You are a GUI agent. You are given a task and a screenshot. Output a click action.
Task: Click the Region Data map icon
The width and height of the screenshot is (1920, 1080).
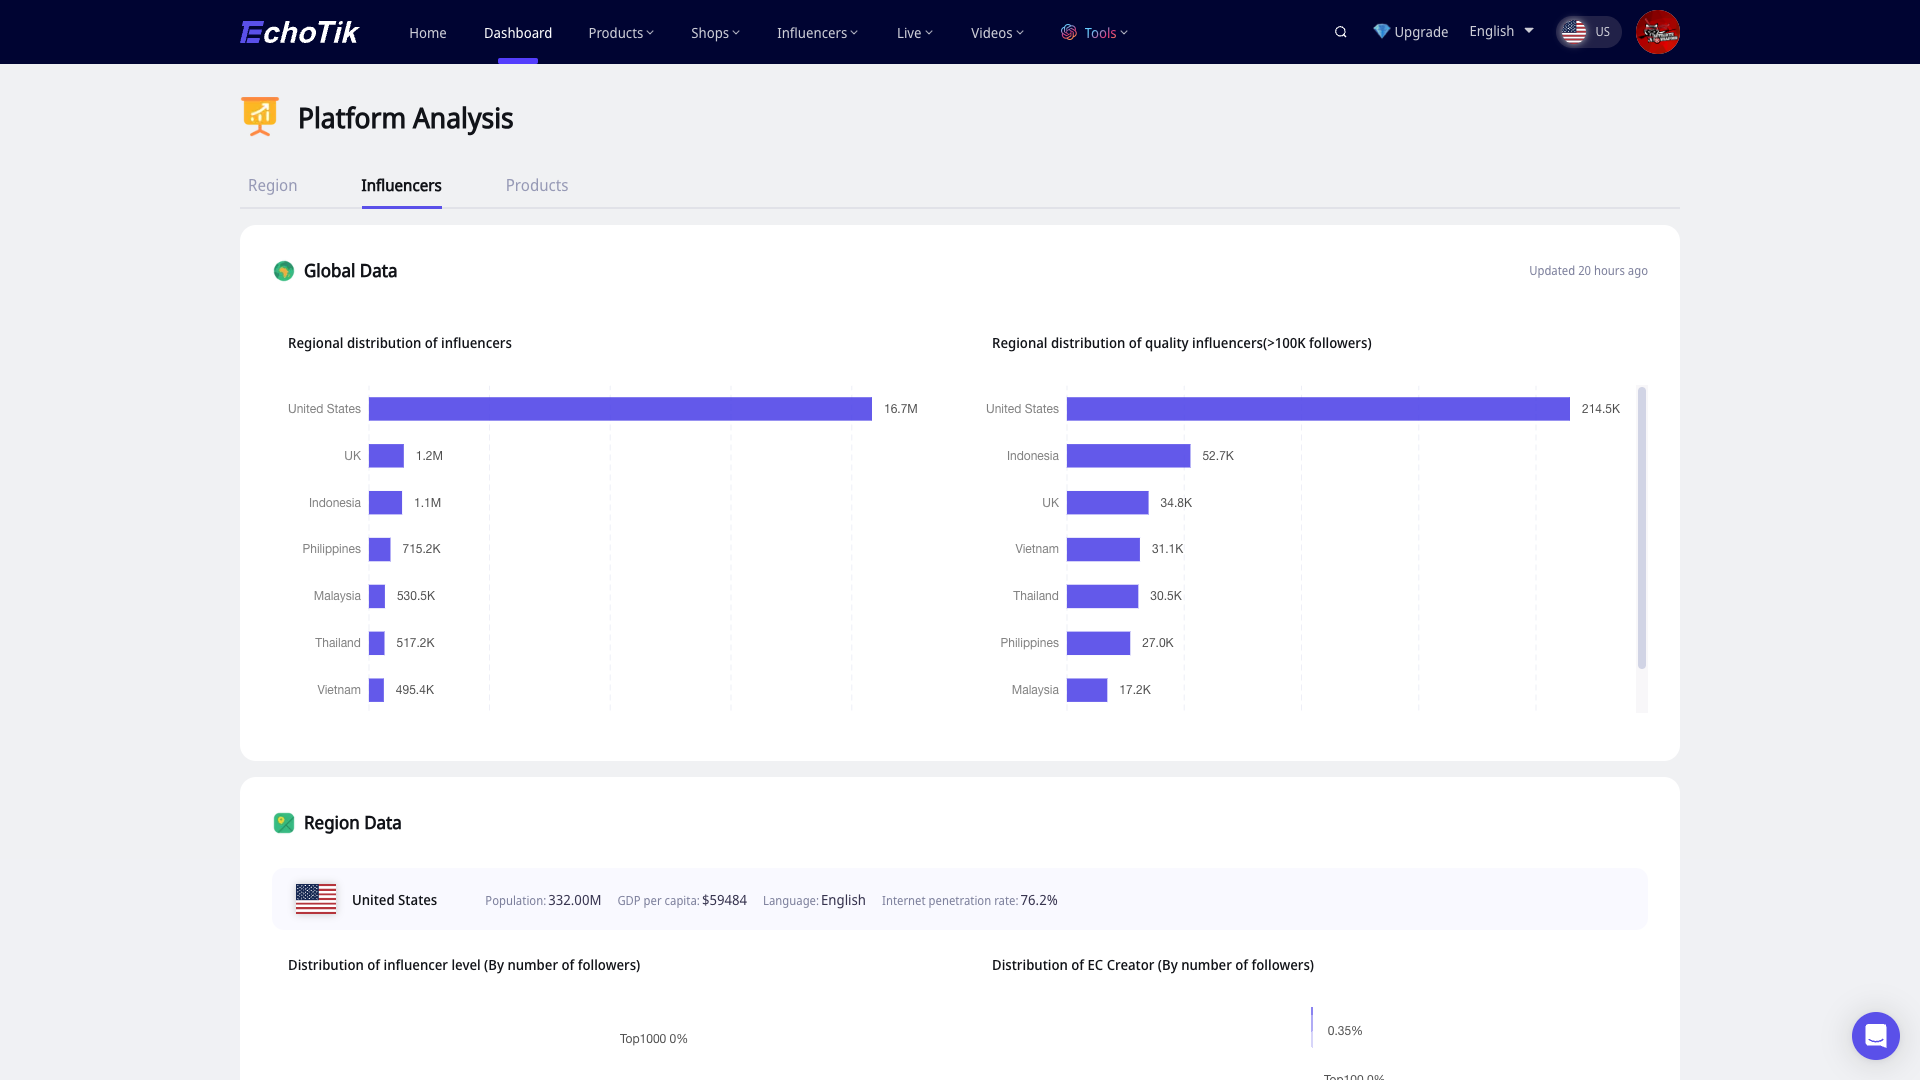[x=283, y=822]
